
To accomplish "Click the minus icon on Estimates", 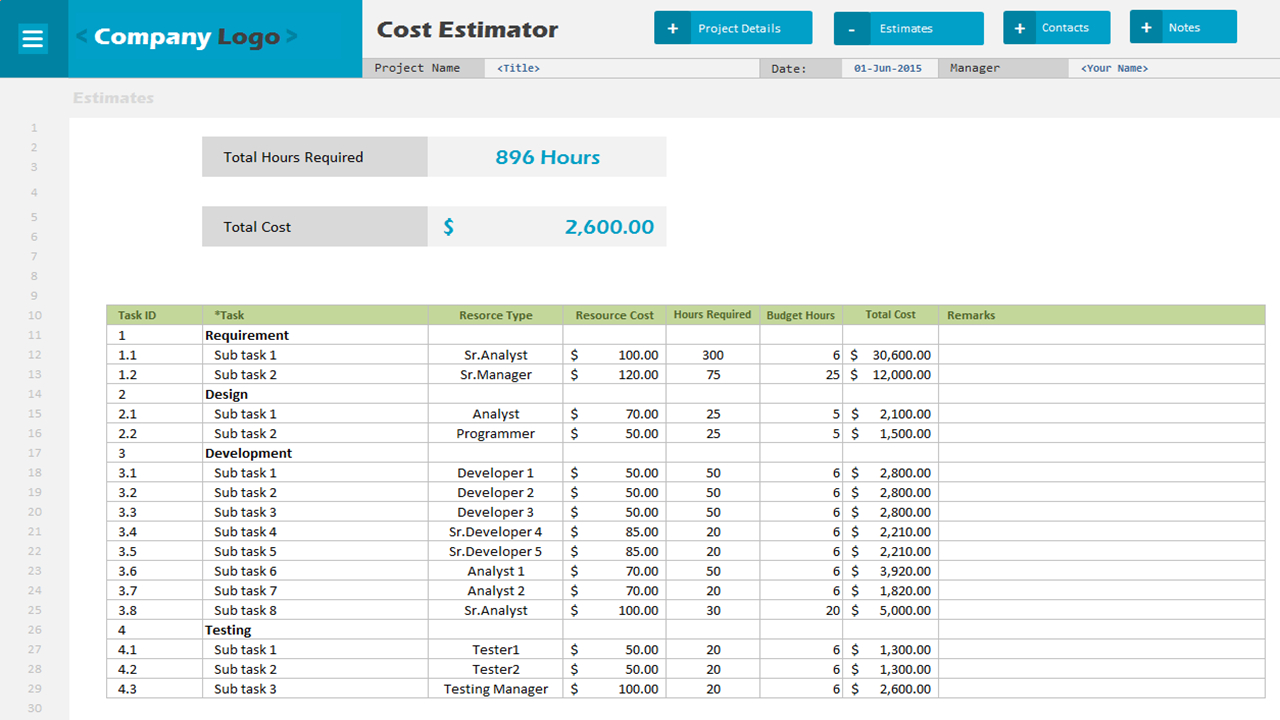I will click(851, 29).
